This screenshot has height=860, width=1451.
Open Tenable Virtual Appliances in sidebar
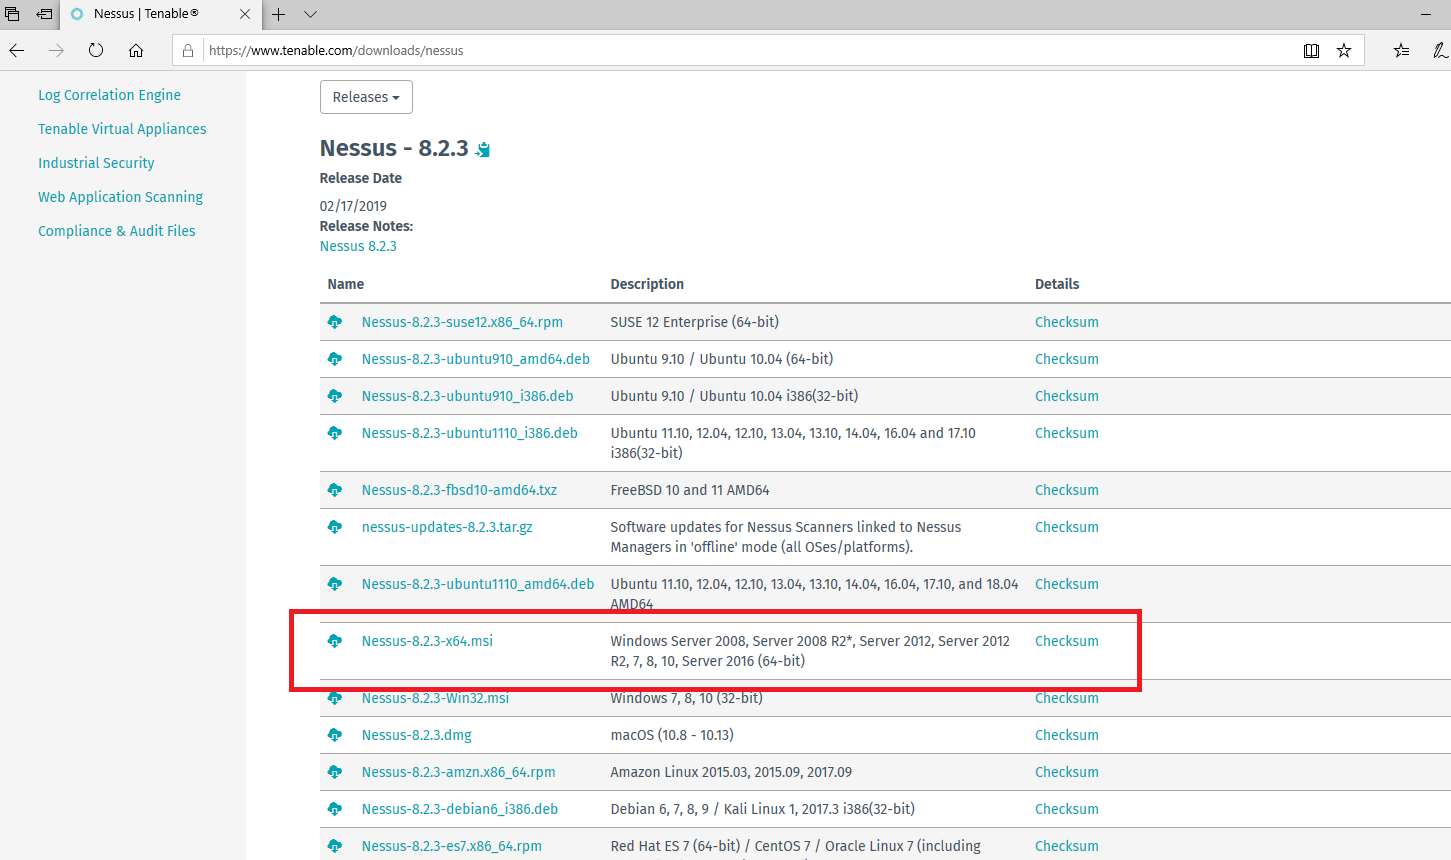coord(122,129)
